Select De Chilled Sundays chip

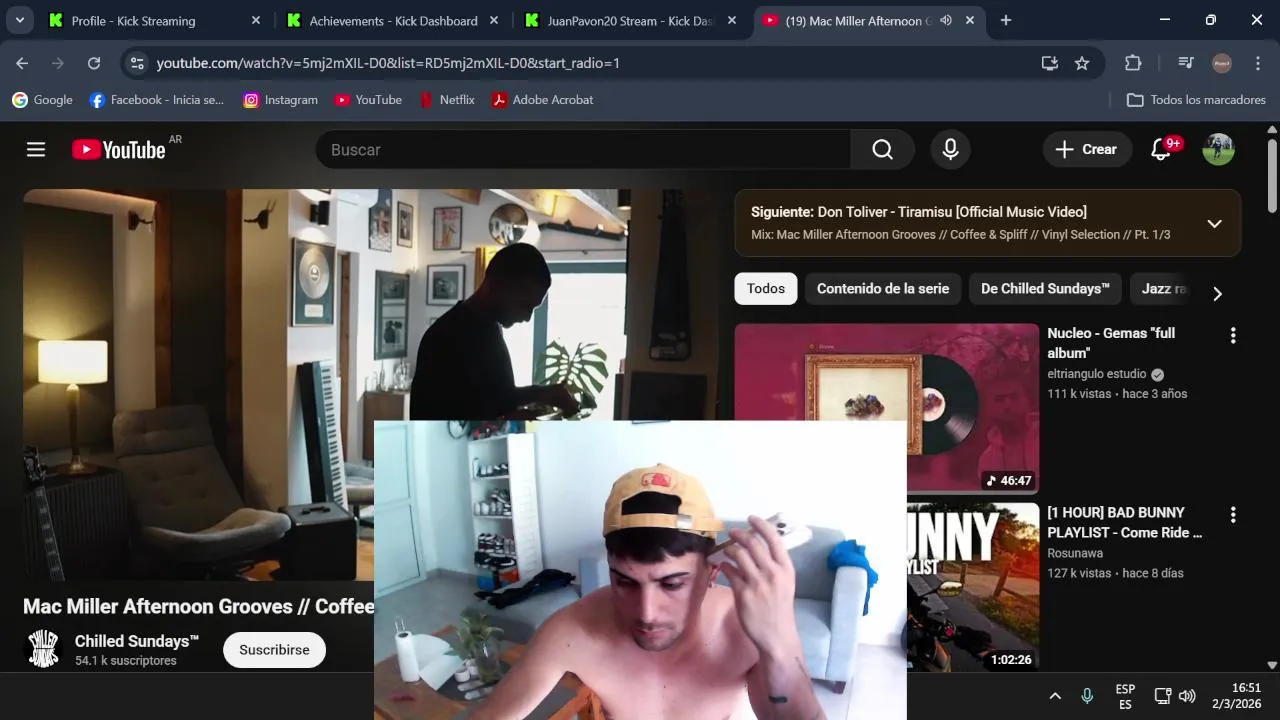[1045, 288]
